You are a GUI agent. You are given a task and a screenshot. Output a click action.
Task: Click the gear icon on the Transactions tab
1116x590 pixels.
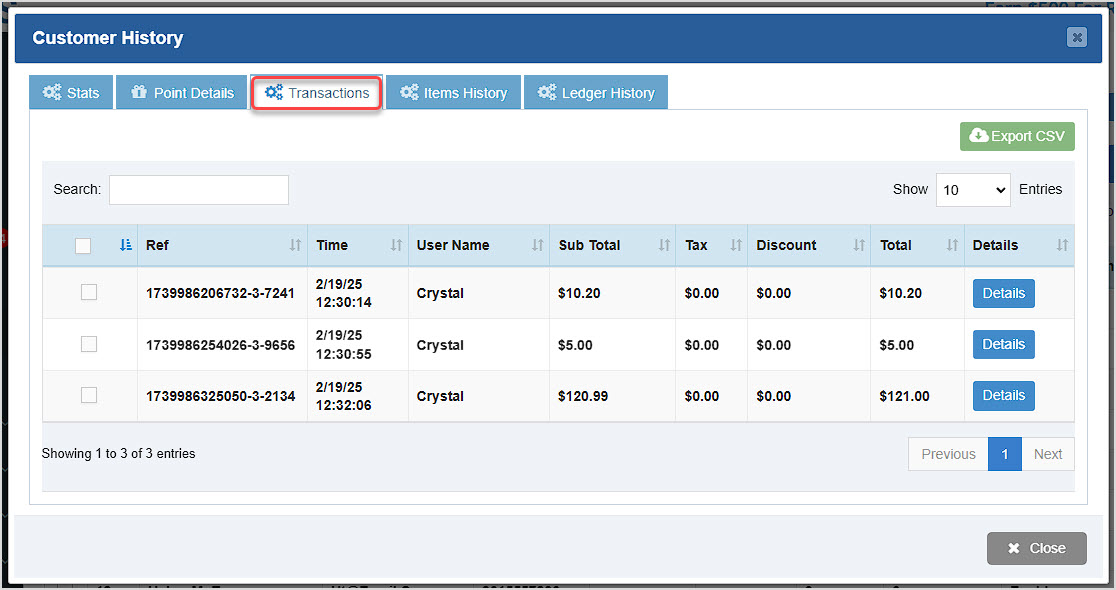click(273, 92)
